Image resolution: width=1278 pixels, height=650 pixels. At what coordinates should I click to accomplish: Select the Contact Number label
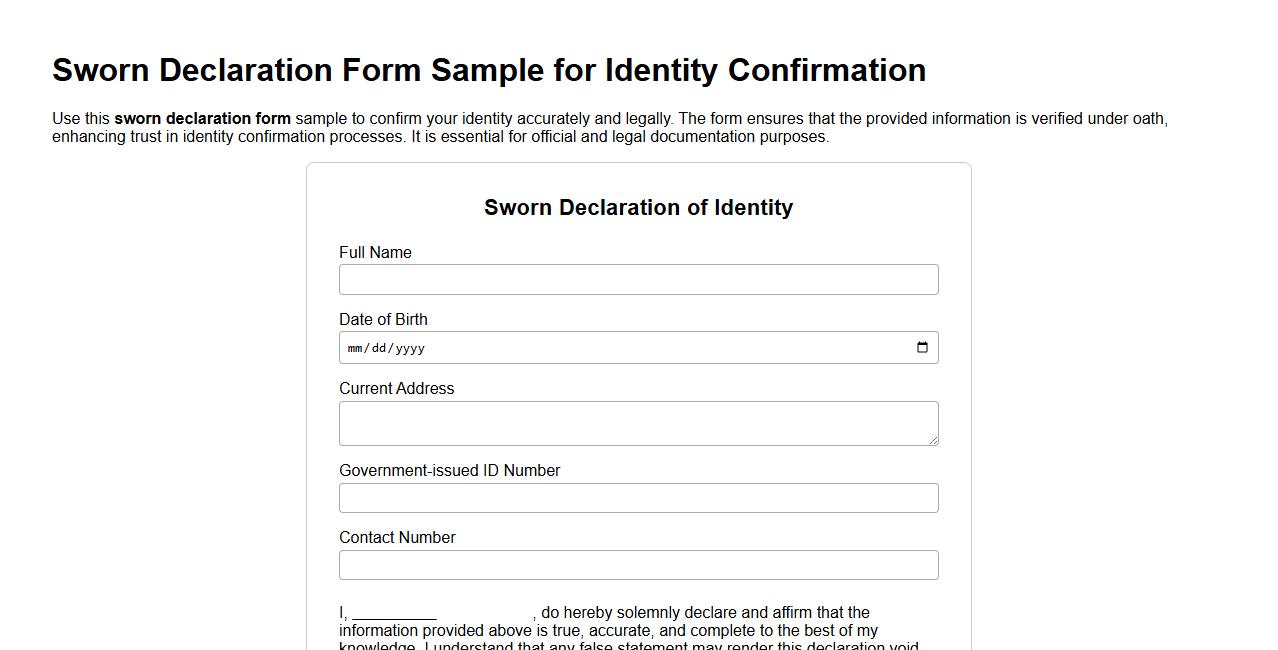pos(397,537)
